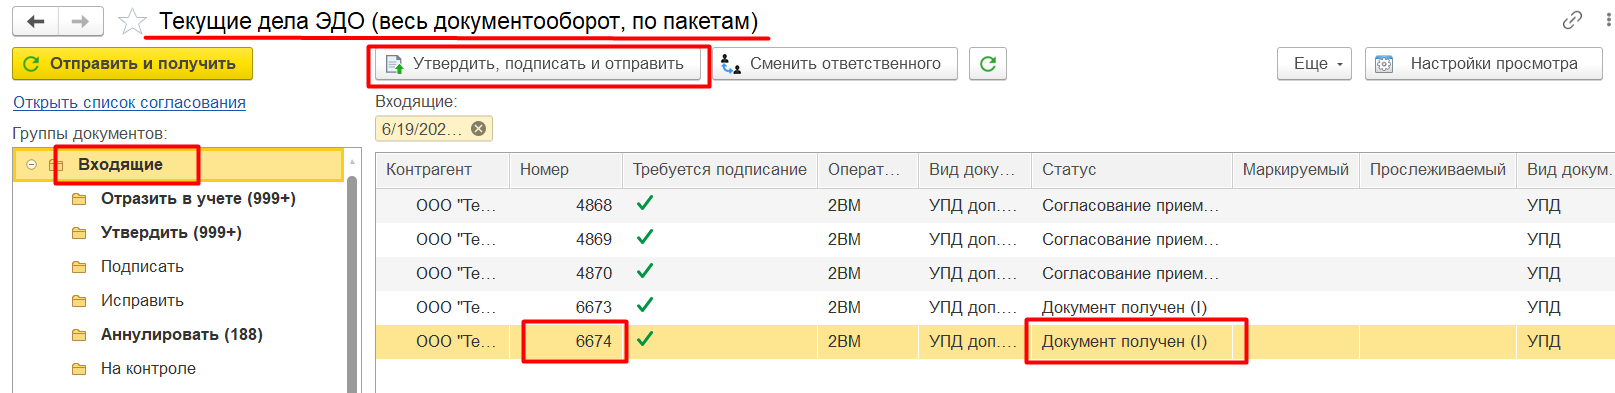Sort by the Статус column header
Viewport: 1615px width, 393px height.
[x=1130, y=170]
